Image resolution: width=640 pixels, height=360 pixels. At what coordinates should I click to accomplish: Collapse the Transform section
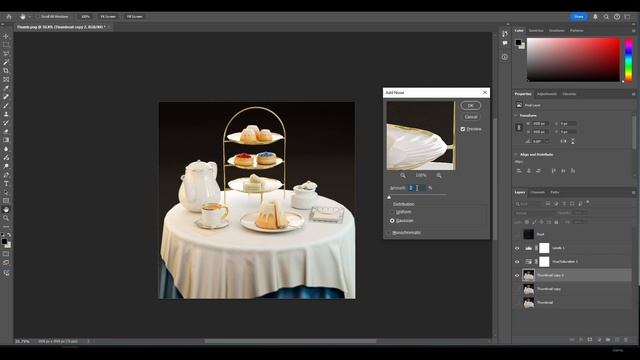pyautogui.click(x=516, y=116)
